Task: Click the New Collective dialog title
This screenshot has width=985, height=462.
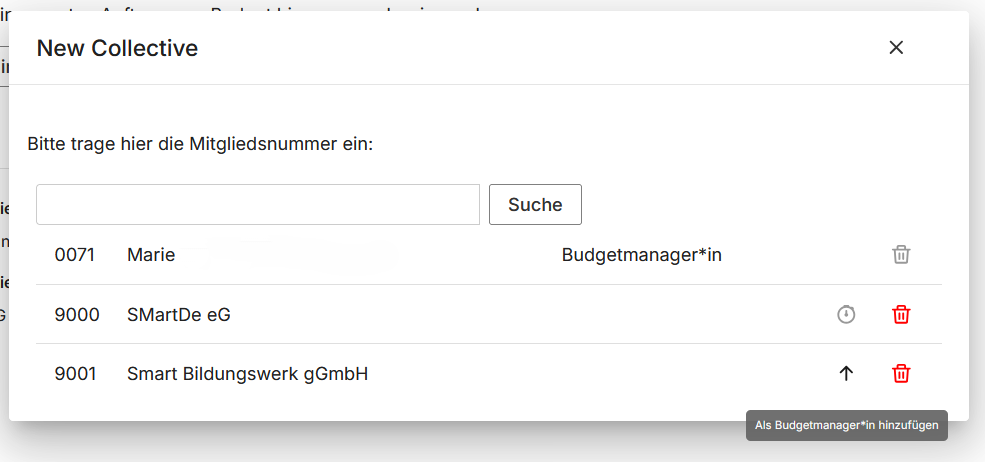Action: (x=117, y=48)
